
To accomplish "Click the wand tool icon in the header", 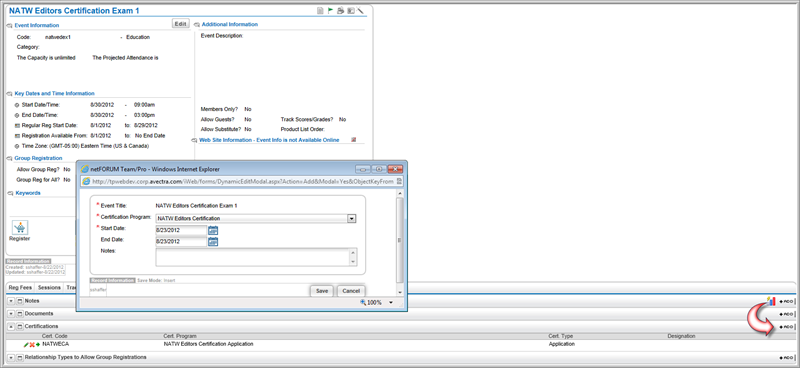I will [360, 11].
